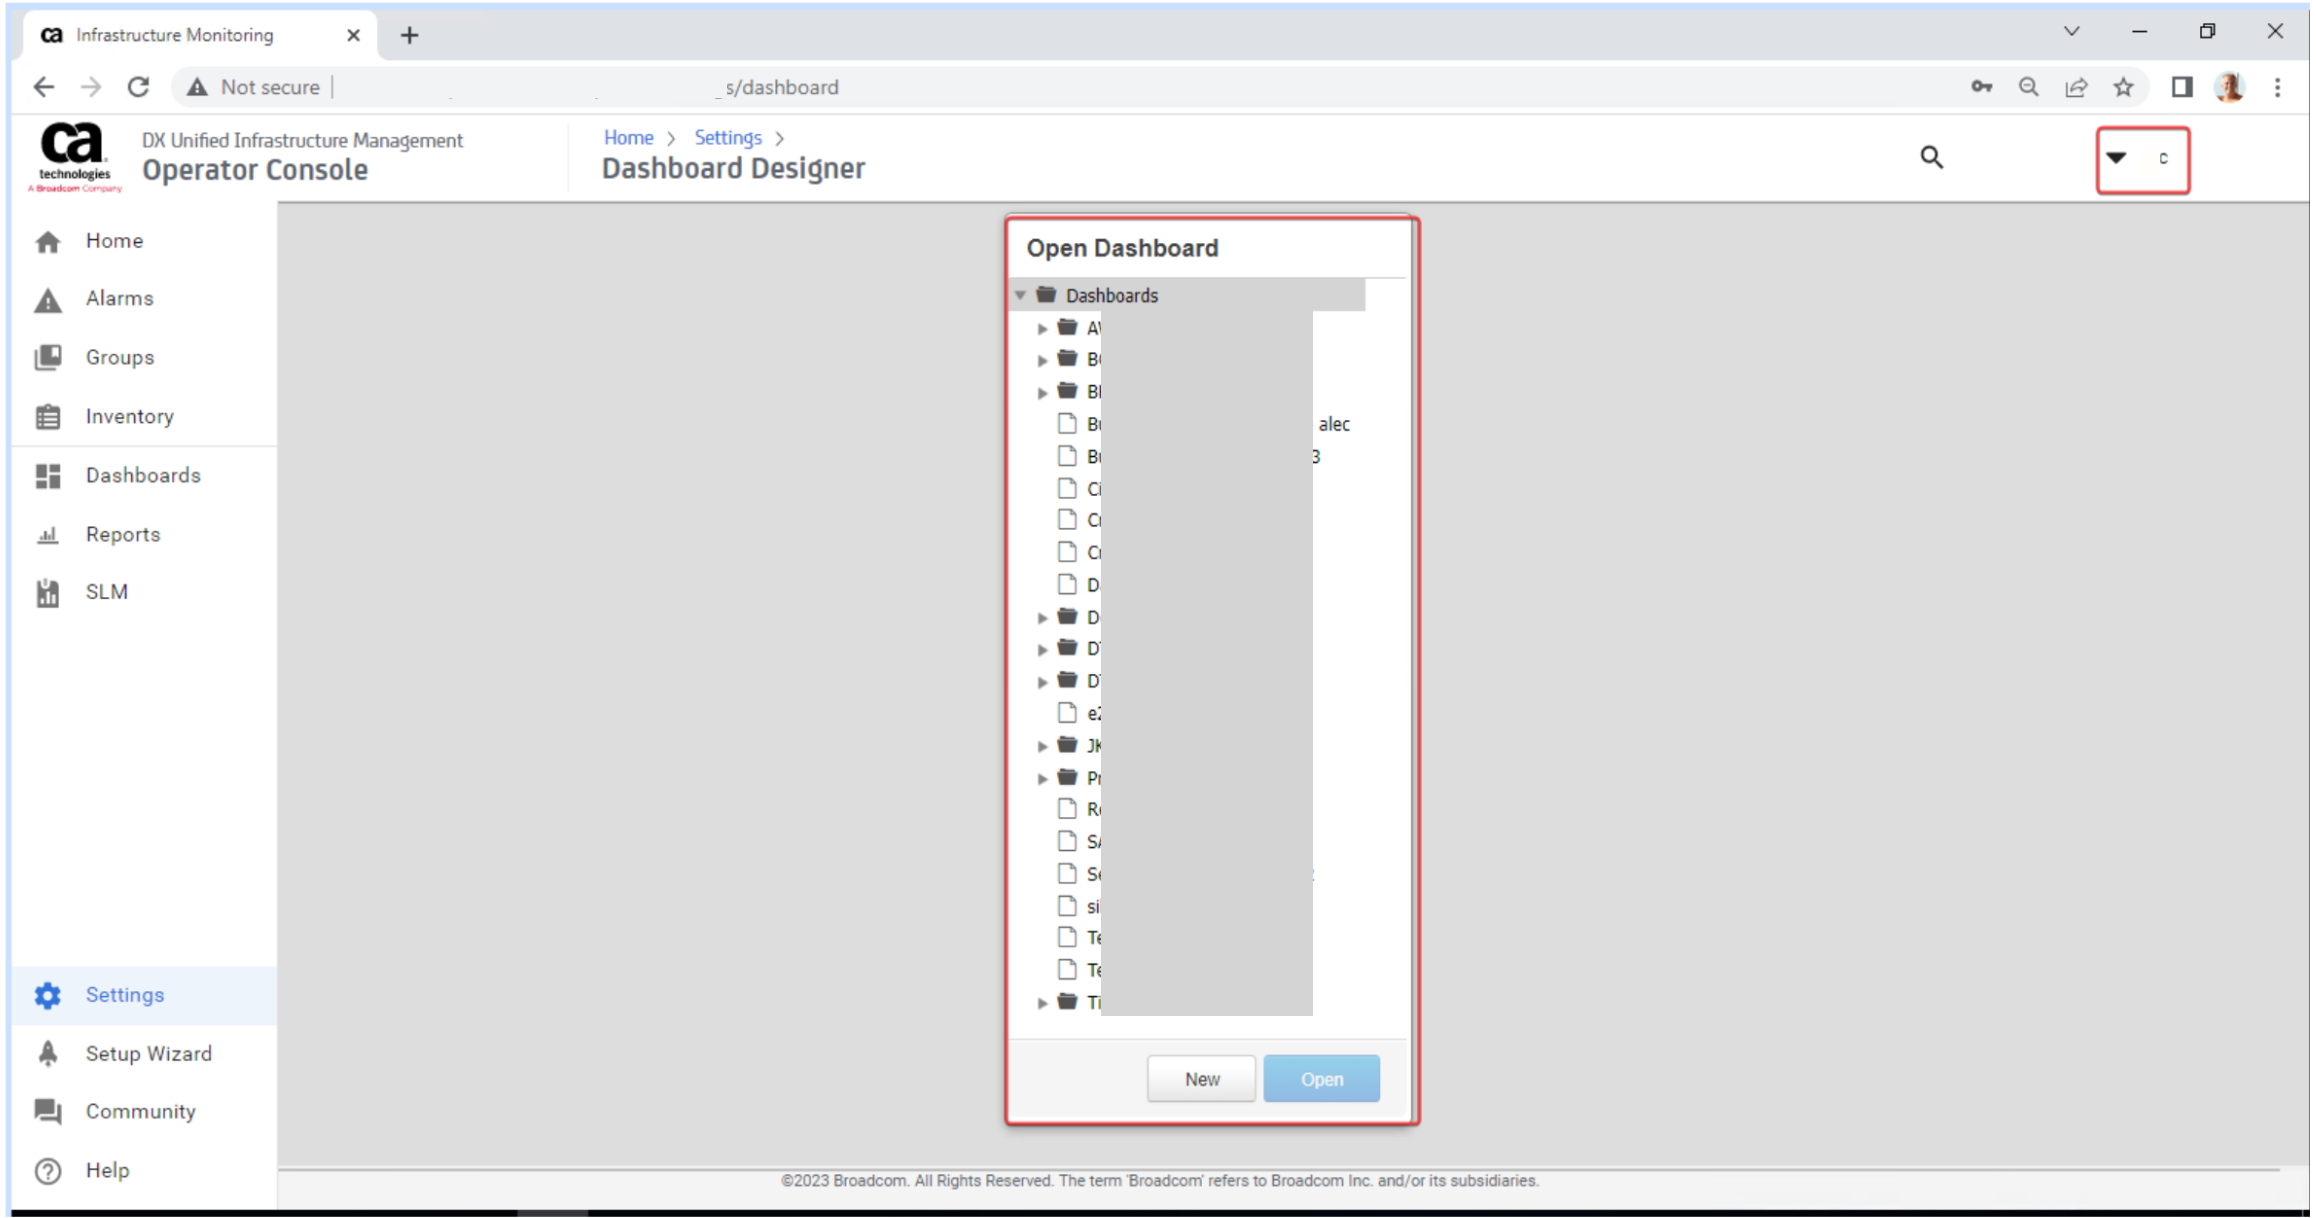
Task: Expand the folder starting with AV
Action: (x=1042, y=328)
